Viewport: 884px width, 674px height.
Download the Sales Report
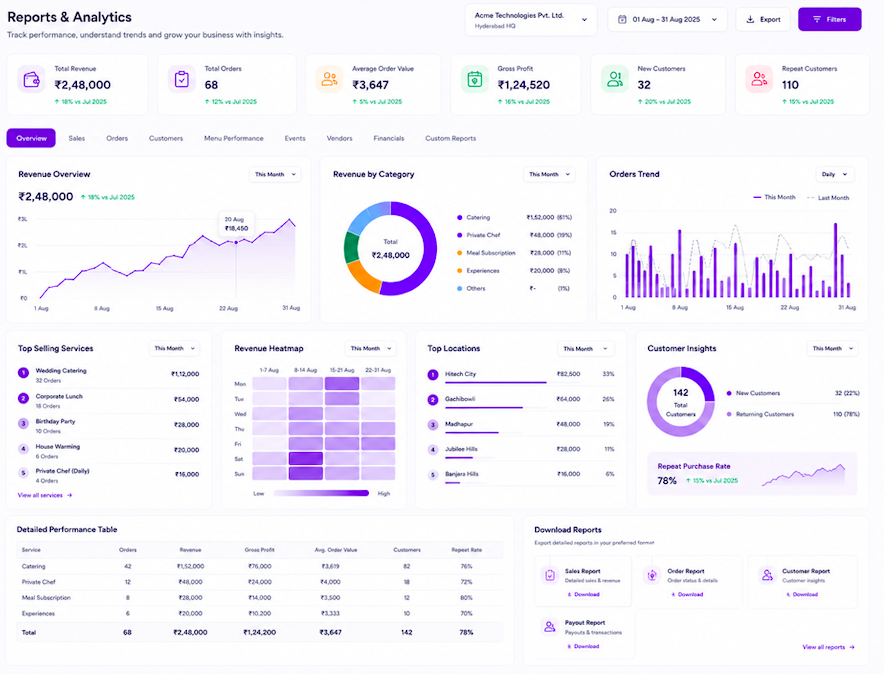(584, 595)
